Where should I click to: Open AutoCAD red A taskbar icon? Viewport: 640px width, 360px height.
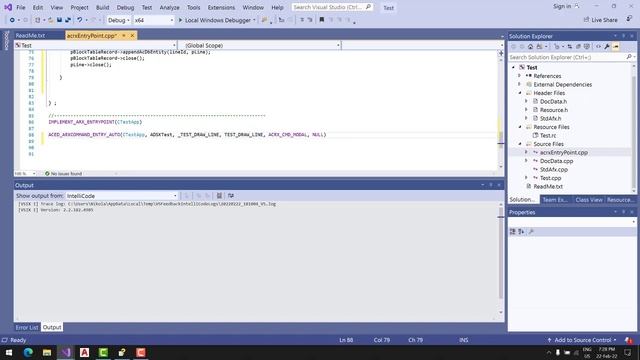(x=84, y=352)
